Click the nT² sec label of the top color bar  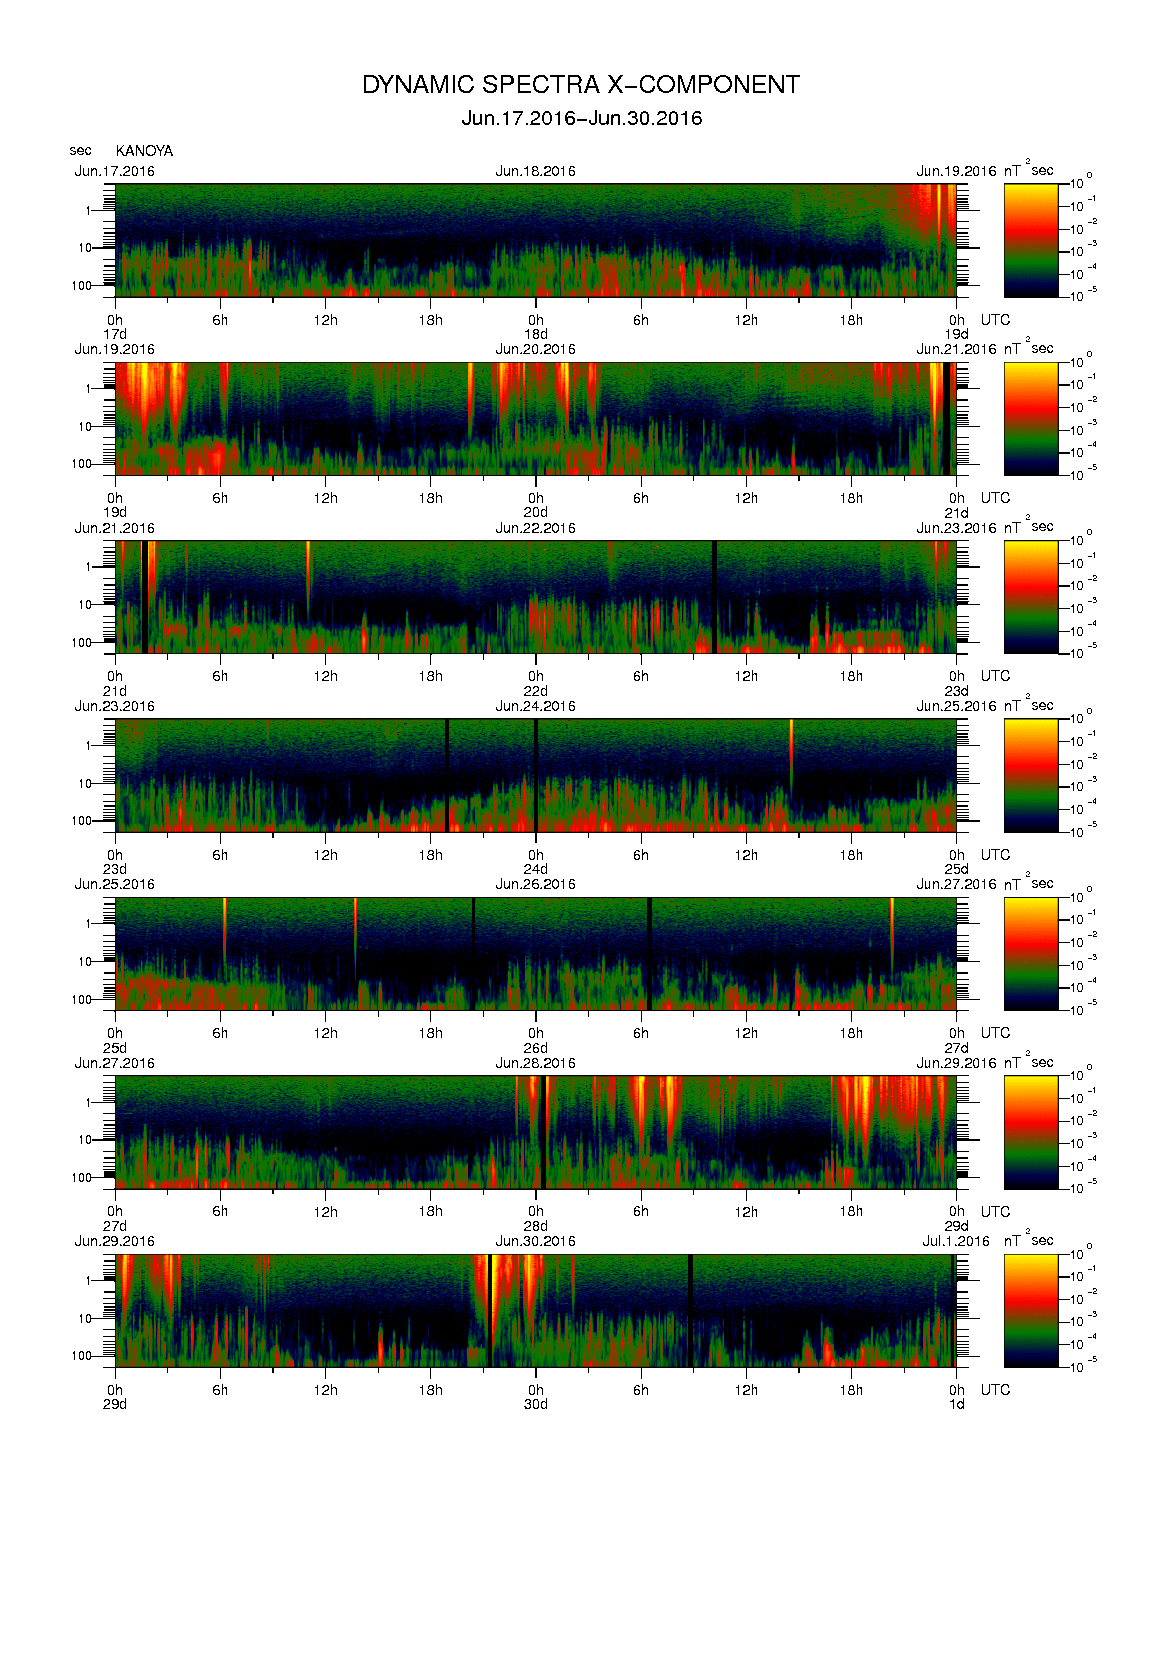pyautogui.click(x=1029, y=169)
